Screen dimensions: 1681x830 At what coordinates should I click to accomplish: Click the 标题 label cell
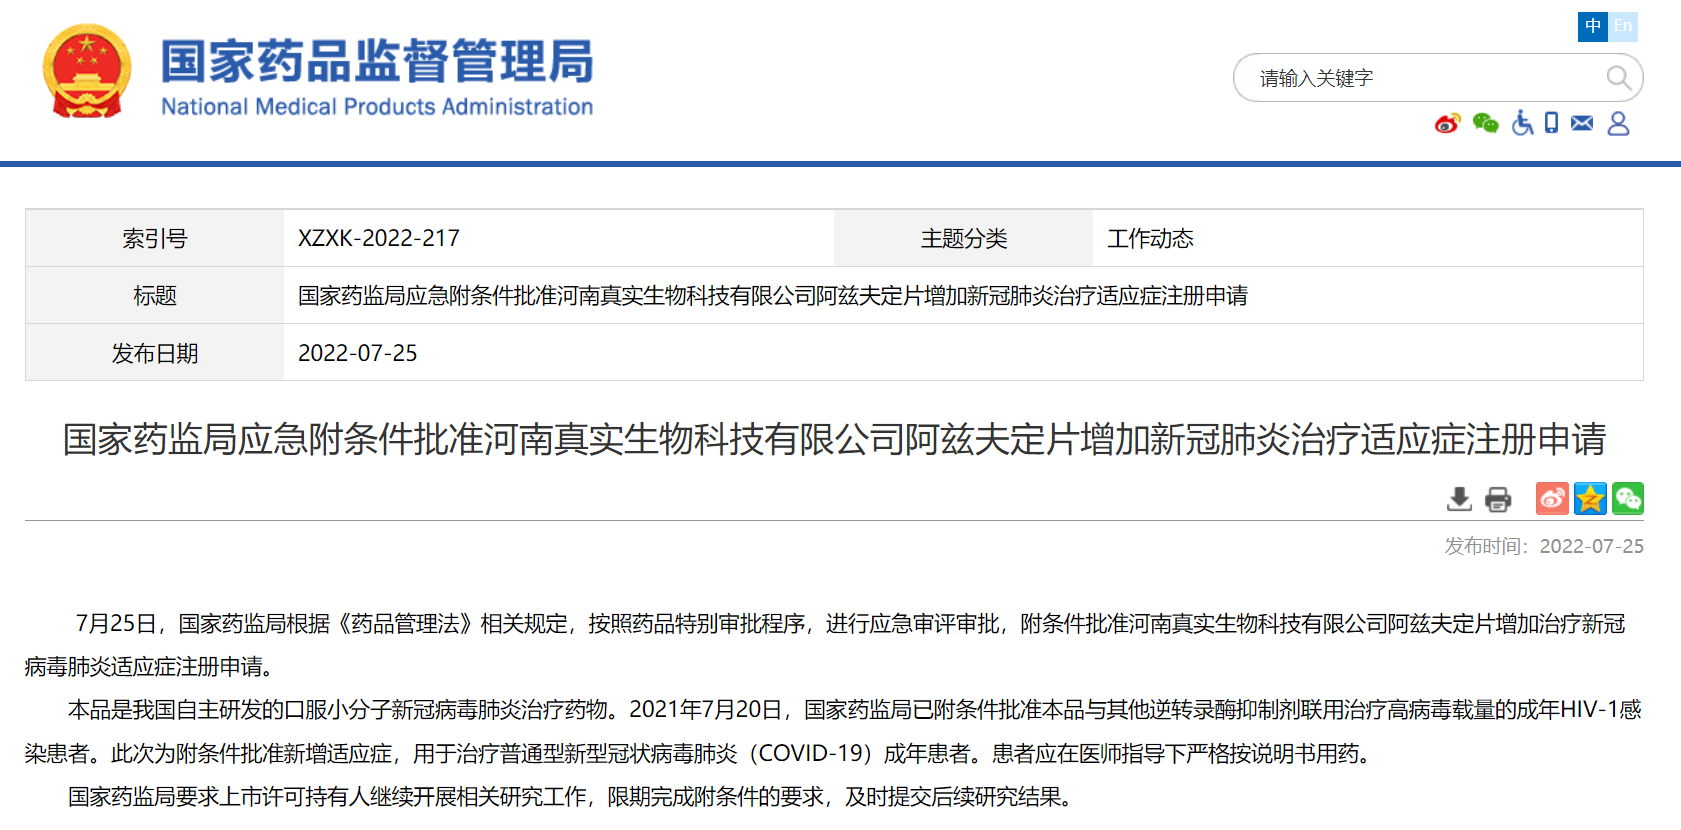click(x=155, y=295)
